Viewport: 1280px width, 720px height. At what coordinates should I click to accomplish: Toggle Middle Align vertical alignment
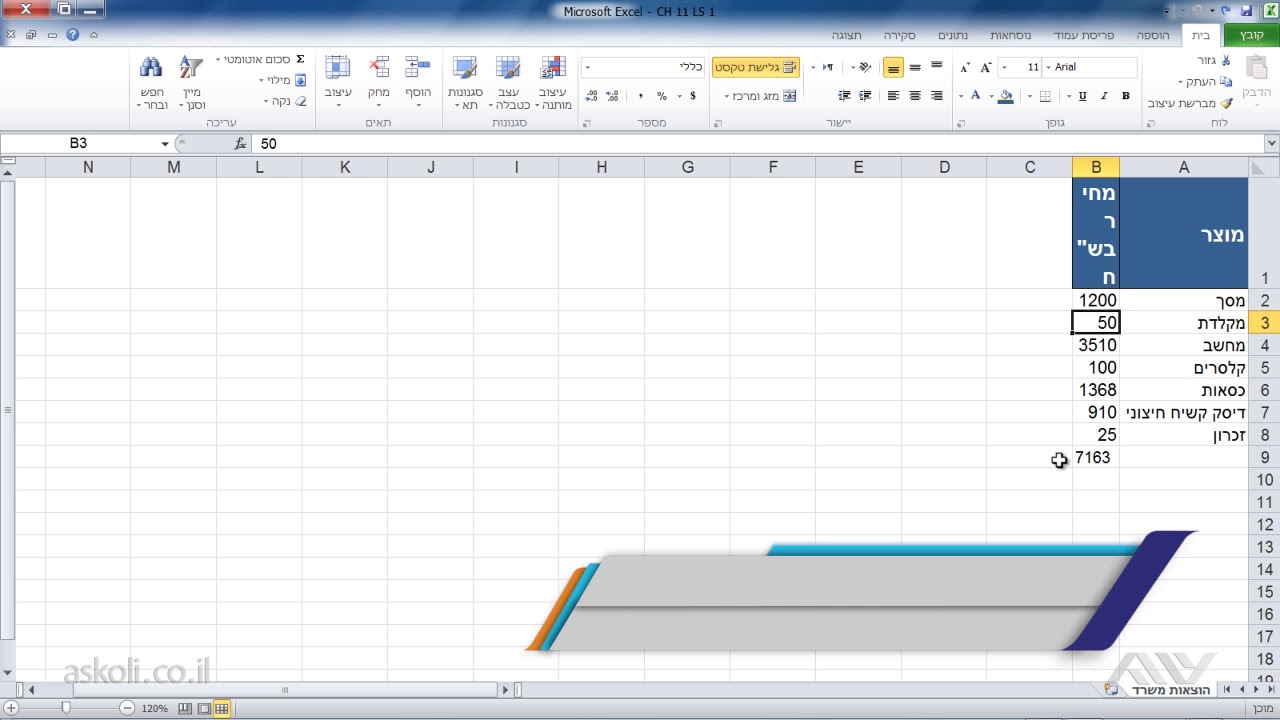tap(915, 67)
